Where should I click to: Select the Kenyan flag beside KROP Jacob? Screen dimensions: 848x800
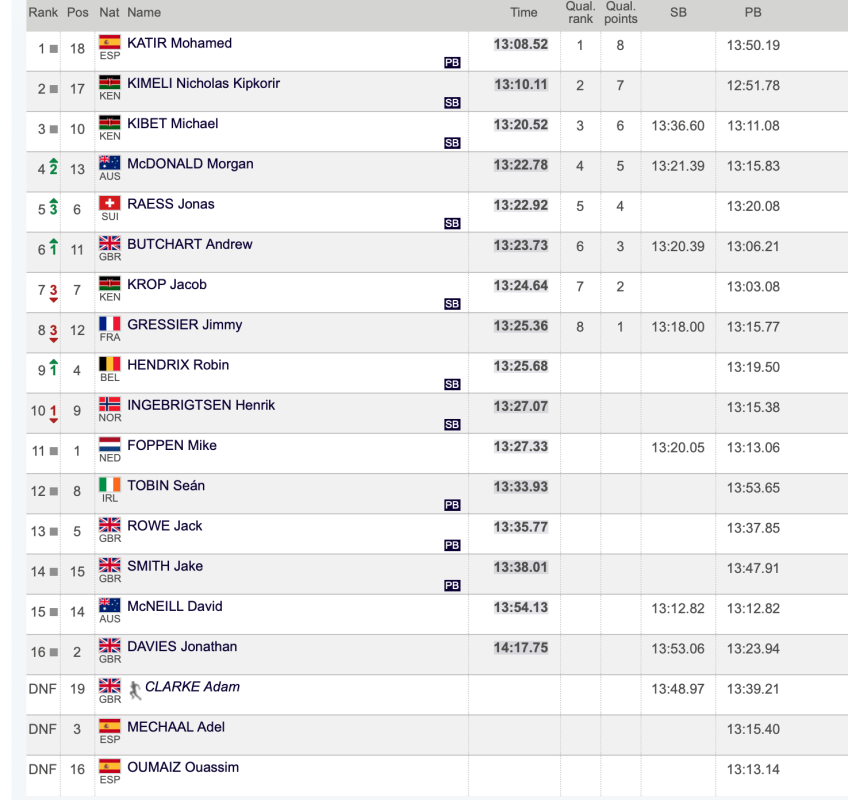(110, 284)
